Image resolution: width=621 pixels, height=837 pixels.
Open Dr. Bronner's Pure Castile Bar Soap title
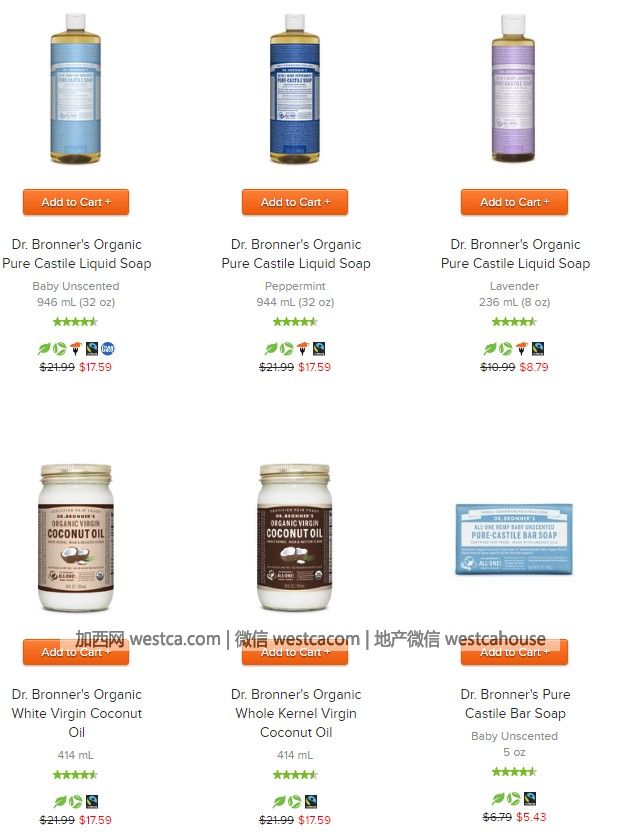click(515, 704)
